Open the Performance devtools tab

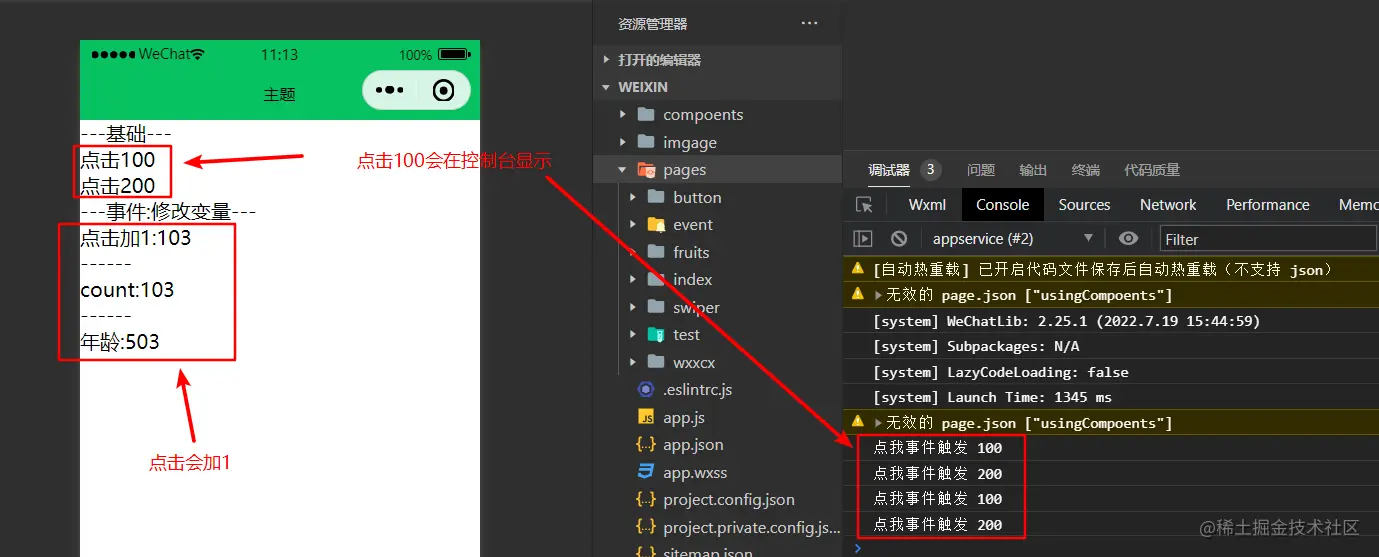(x=1267, y=205)
